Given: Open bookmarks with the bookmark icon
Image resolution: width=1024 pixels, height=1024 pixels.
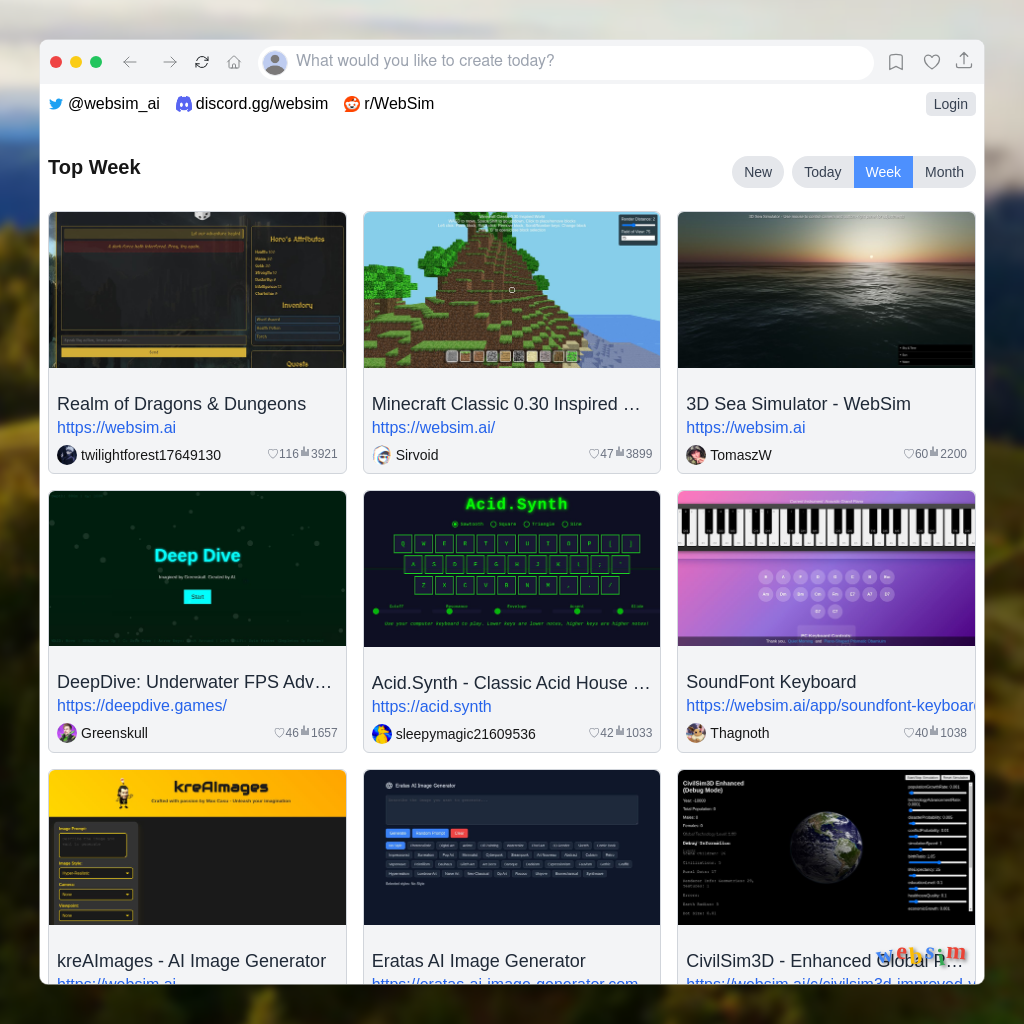Looking at the screenshot, I should click(x=896, y=61).
